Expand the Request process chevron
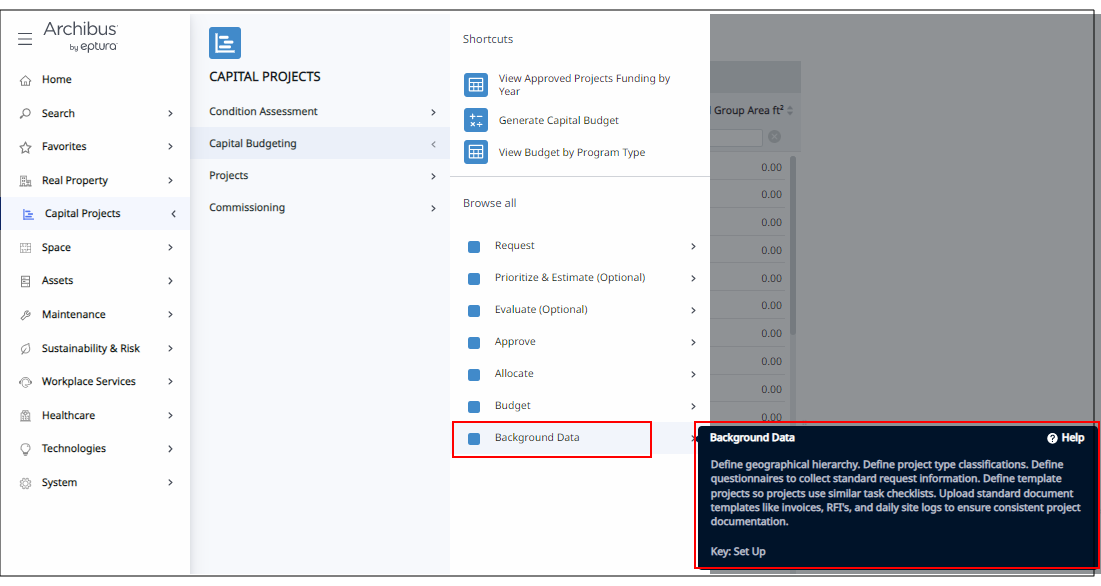1101x586 pixels. pyautogui.click(x=693, y=246)
